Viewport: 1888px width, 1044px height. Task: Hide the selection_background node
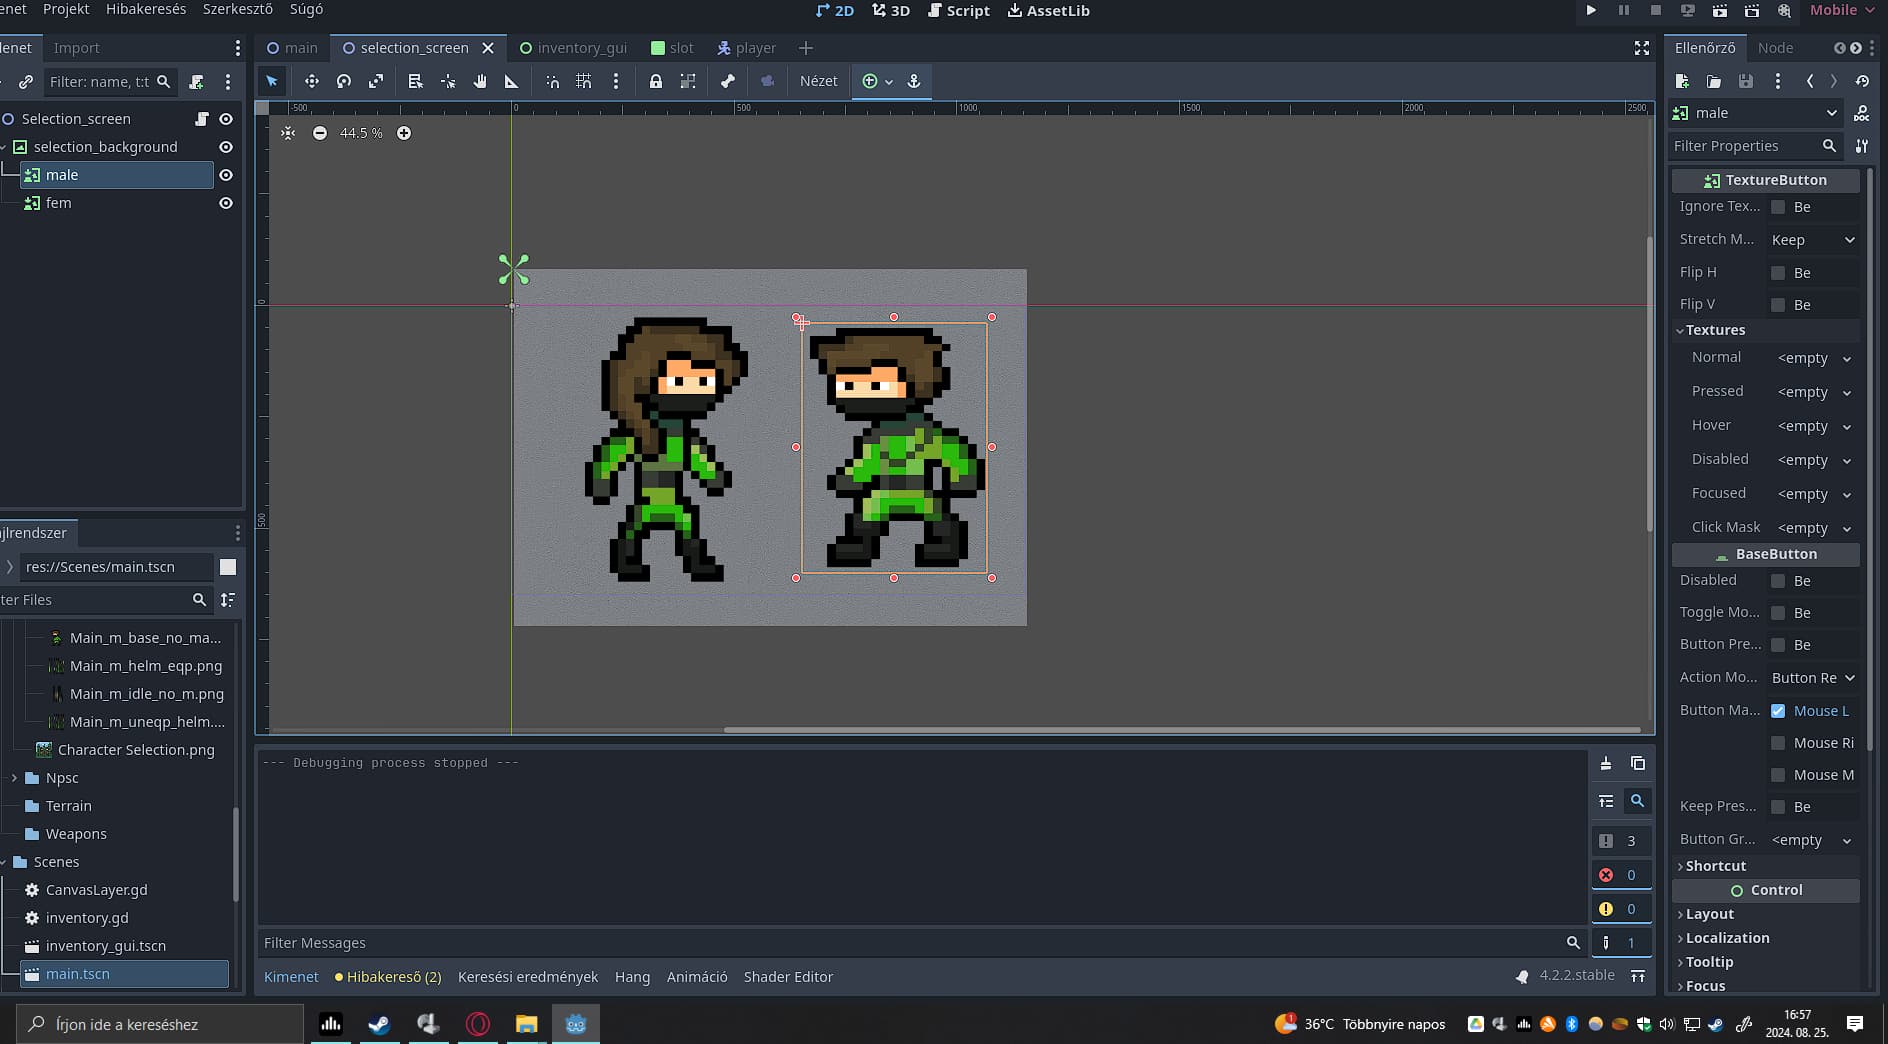point(226,147)
